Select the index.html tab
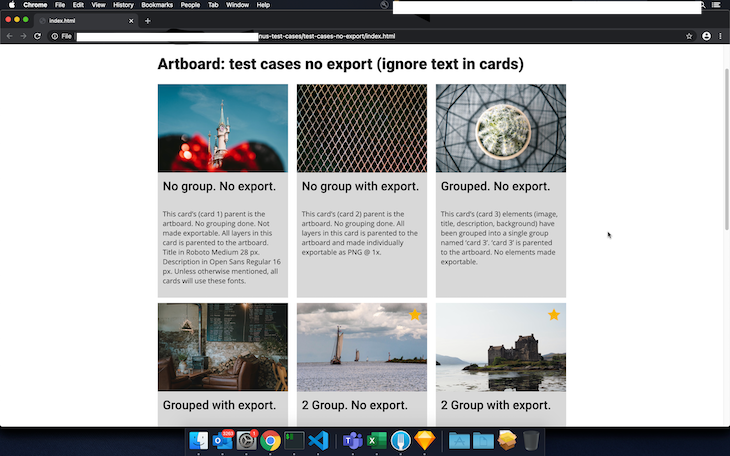 pyautogui.click(x=86, y=20)
